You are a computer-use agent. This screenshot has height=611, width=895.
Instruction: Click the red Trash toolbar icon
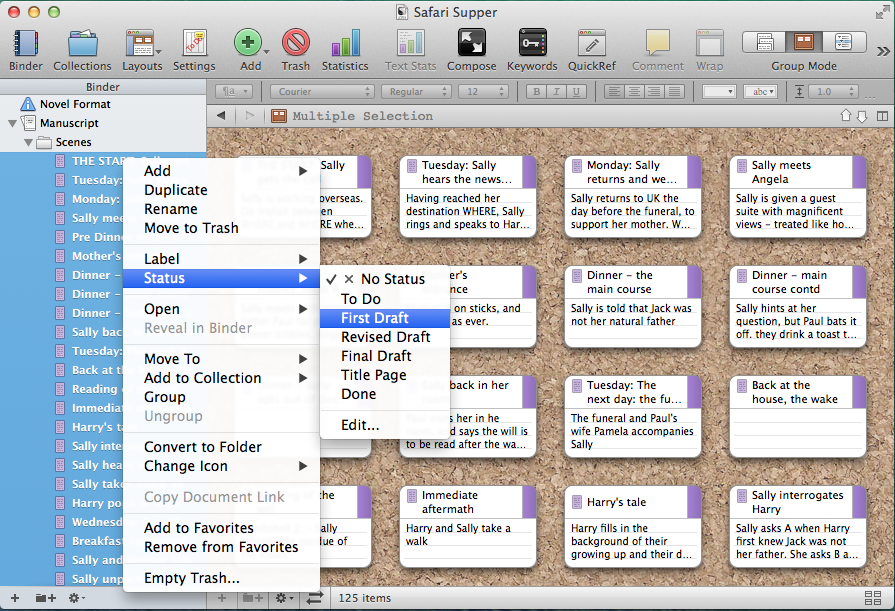coord(296,43)
